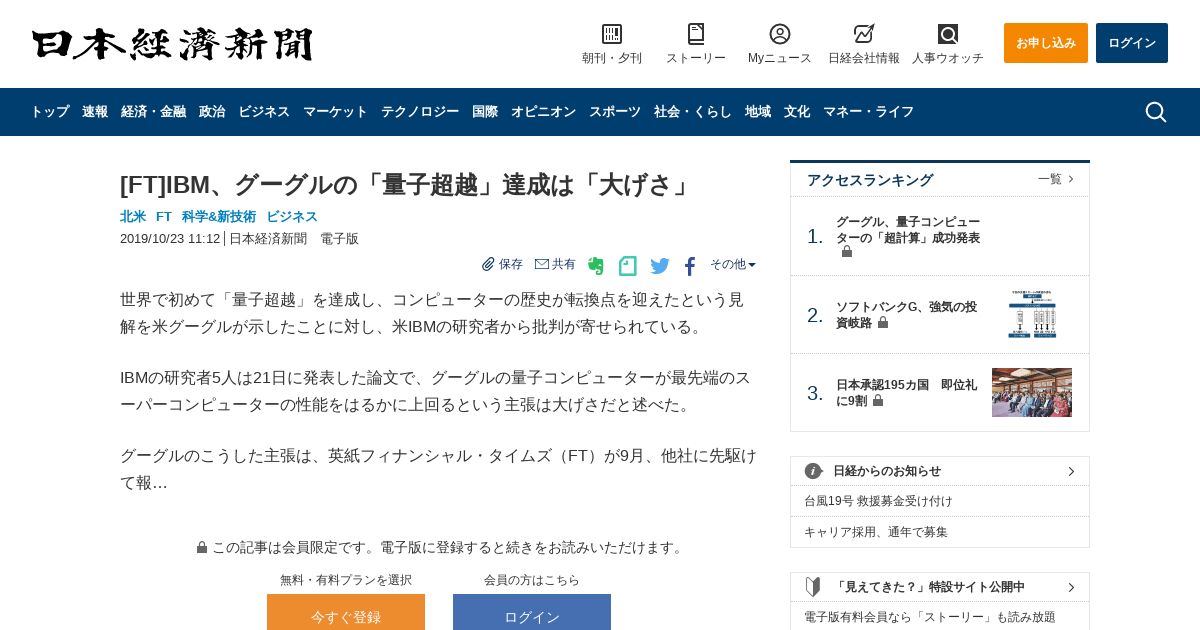Select 社会・くらし navigation item
The image size is (1200, 630).
point(693,112)
